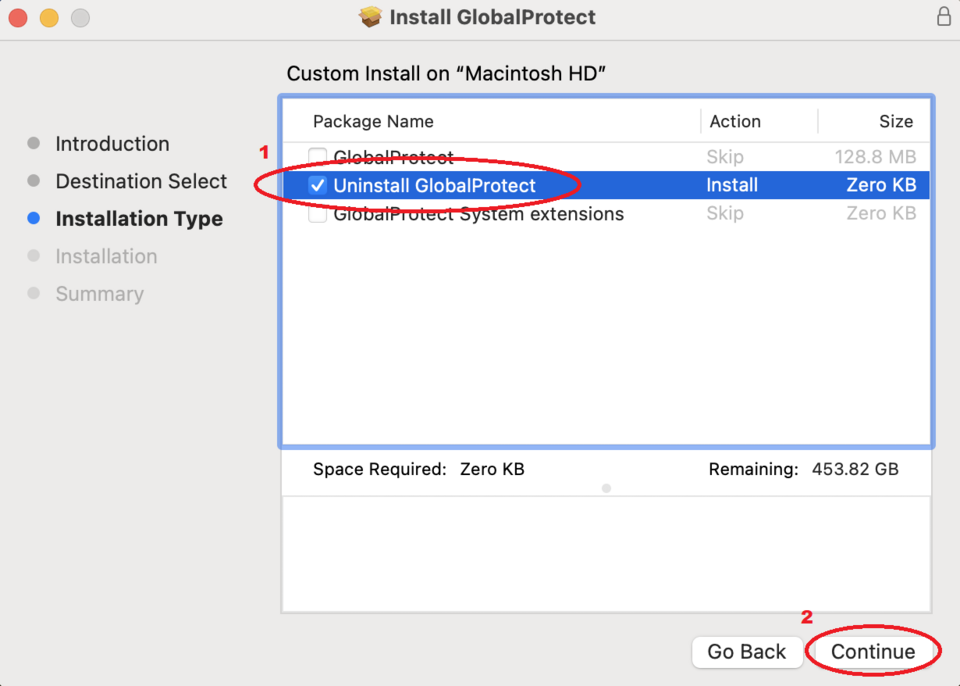Close the Install GlobalProtect window
The width and height of the screenshot is (960, 686).
click(18, 18)
